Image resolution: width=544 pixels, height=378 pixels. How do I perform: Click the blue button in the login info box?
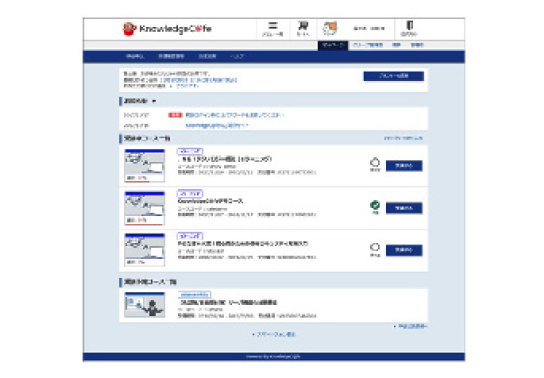click(393, 76)
